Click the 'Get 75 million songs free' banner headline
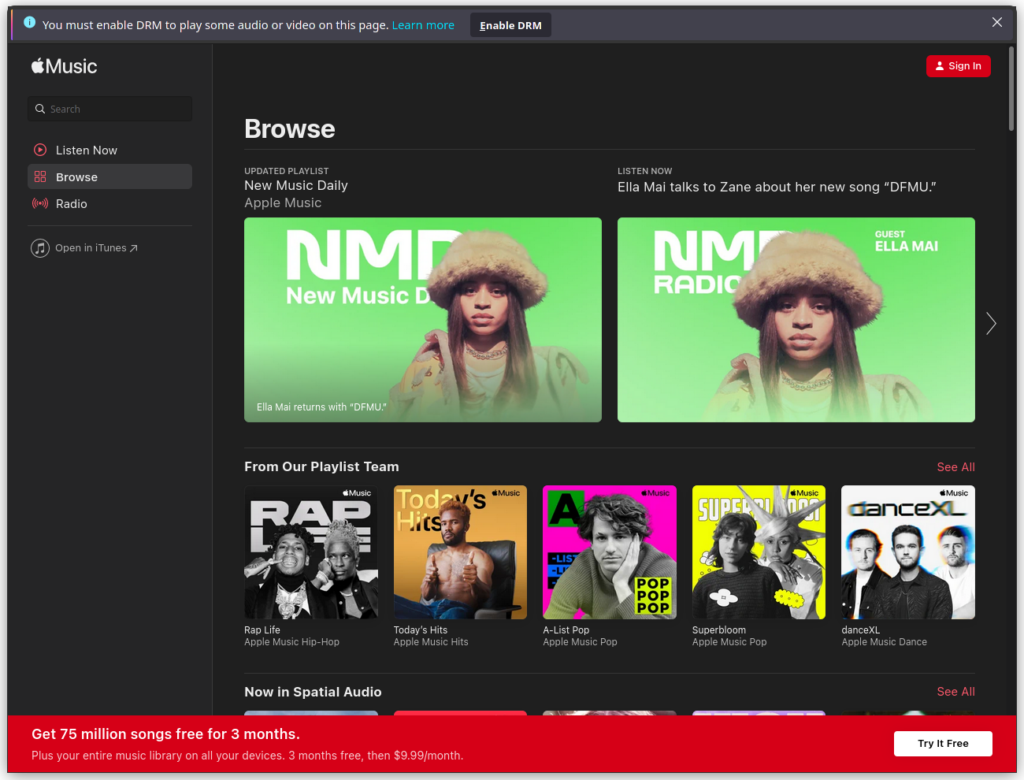Image resolution: width=1024 pixels, height=780 pixels. point(166,734)
